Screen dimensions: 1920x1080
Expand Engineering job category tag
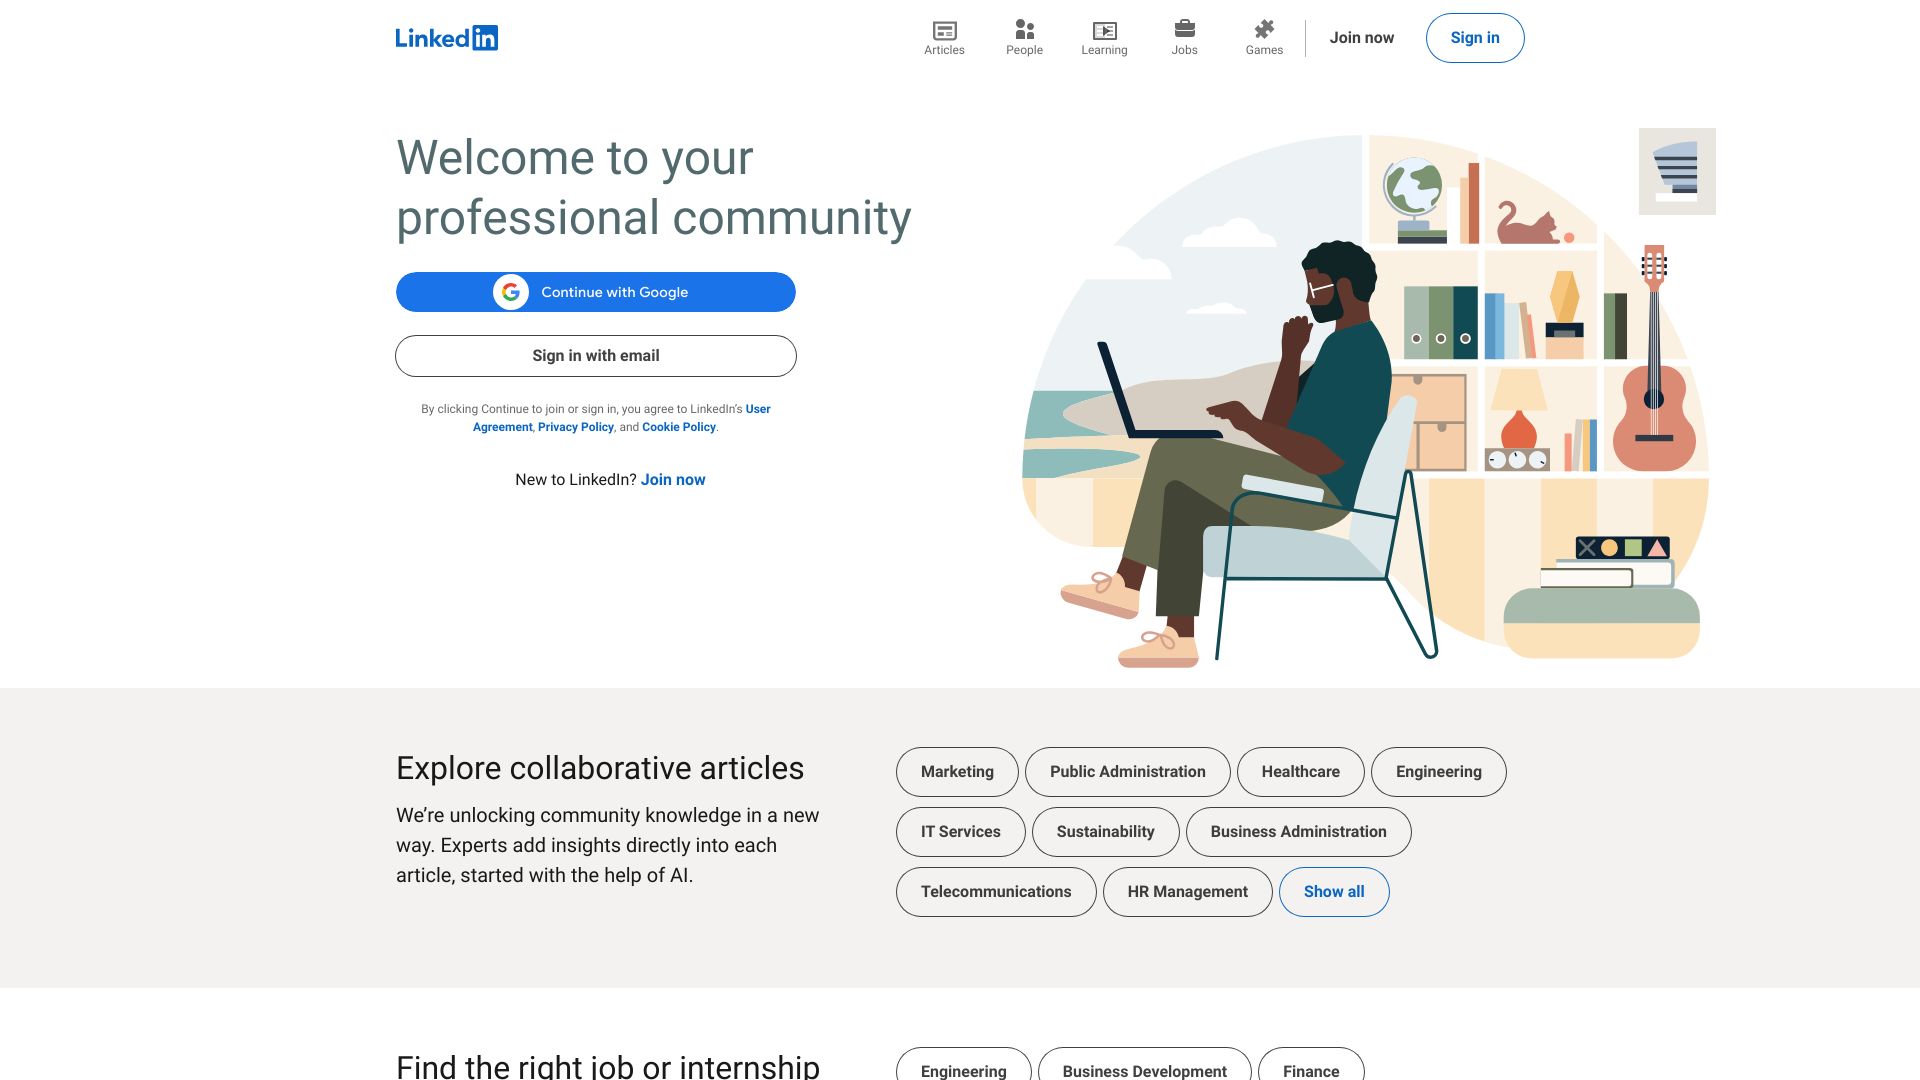pos(963,1071)
